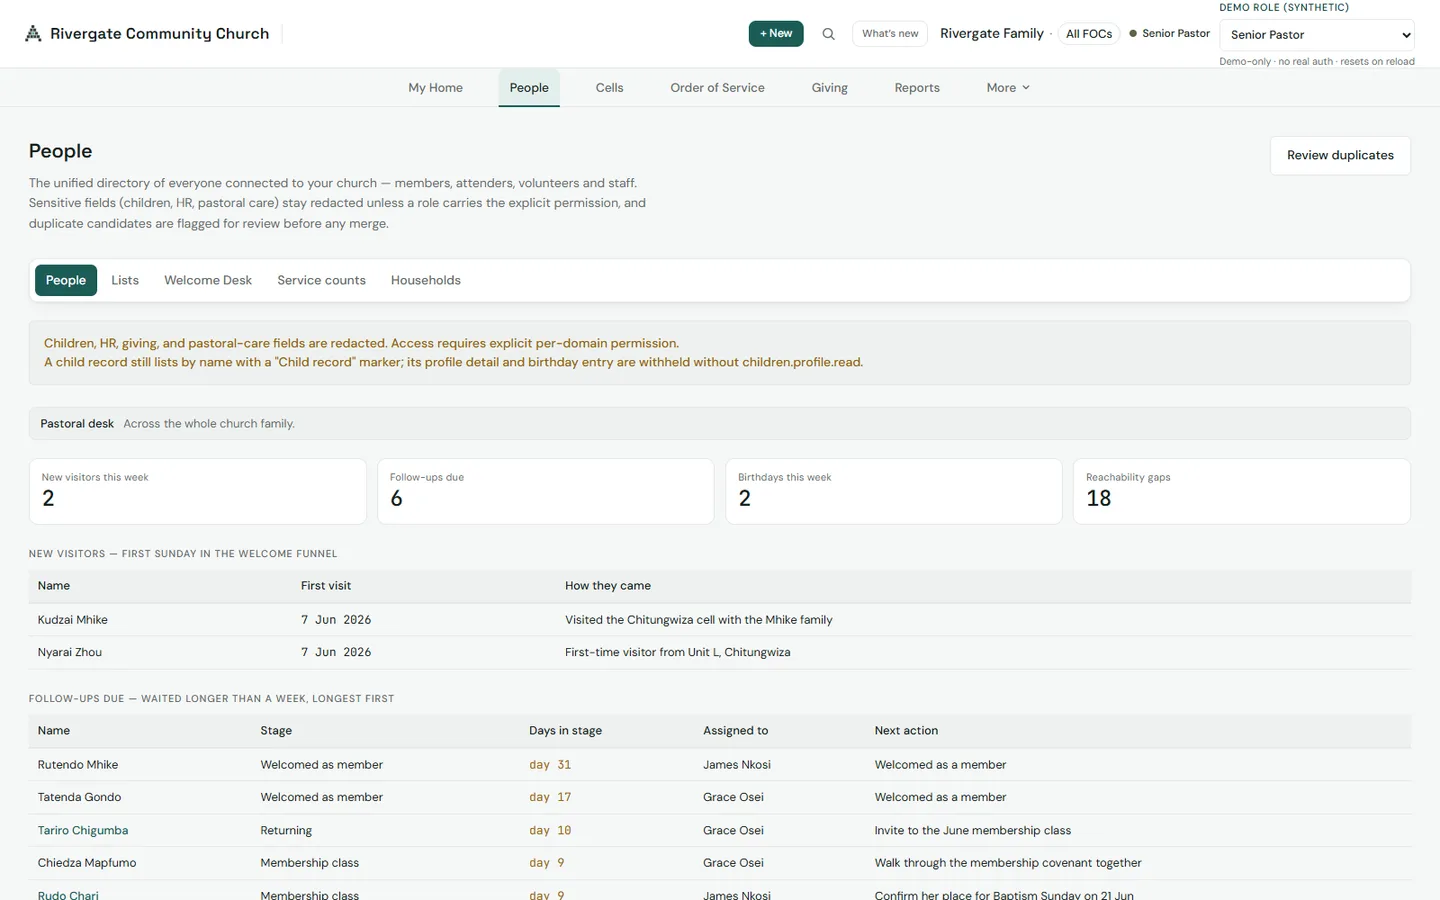Click the Pastoral desk label
This screenshot has height=900, width=1440.
pos(77,424)
